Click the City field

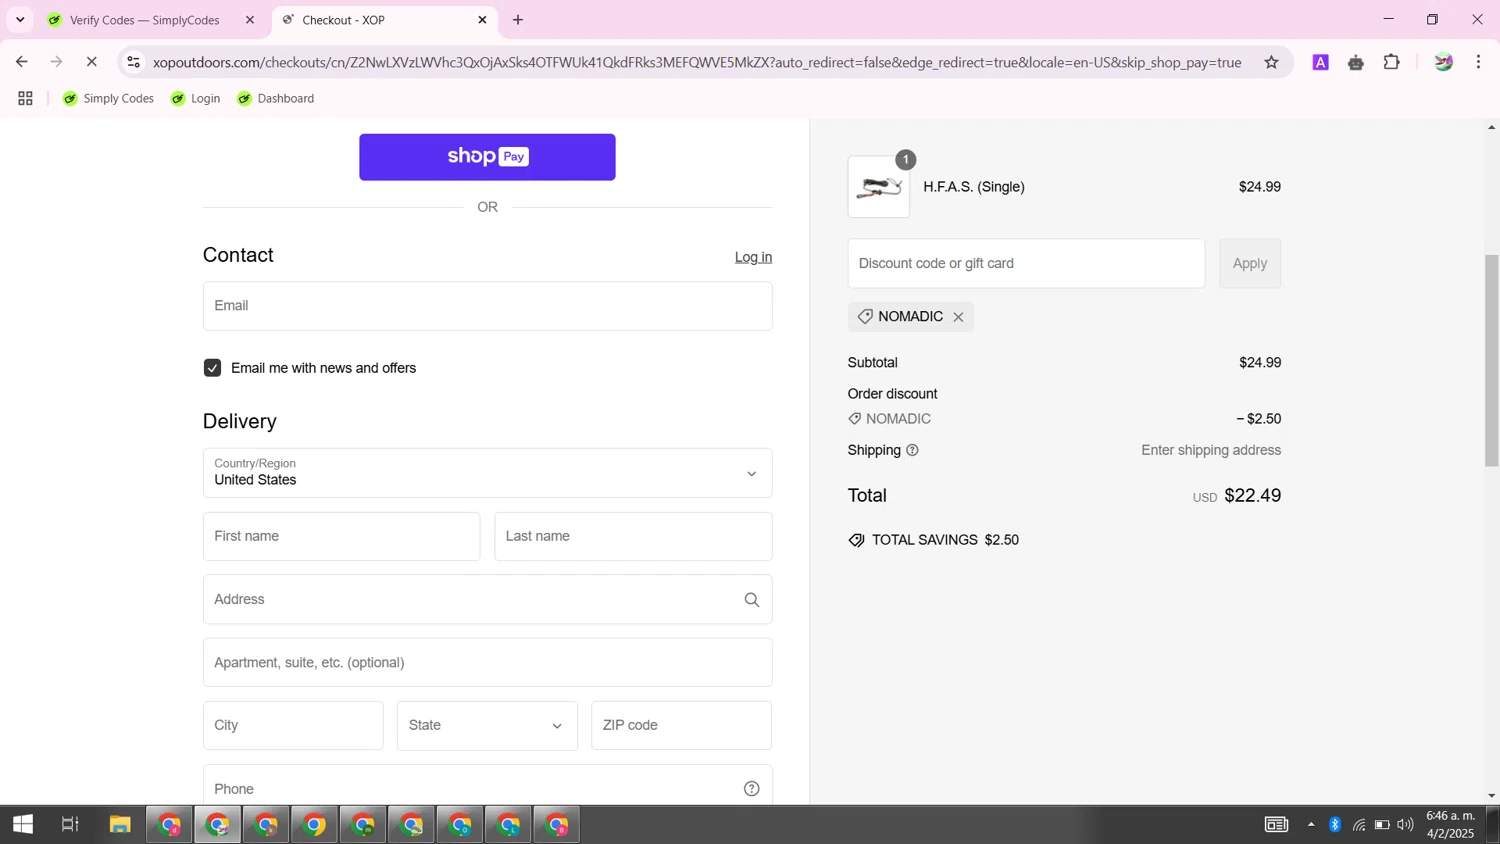coord(293,726)
